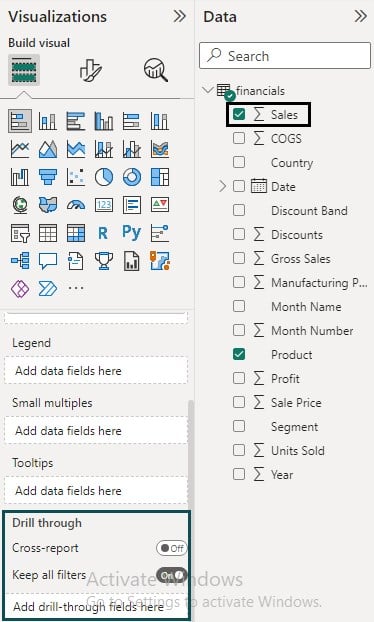
Task: Select the Card (123) visual
Action: (x=104, y=205)
